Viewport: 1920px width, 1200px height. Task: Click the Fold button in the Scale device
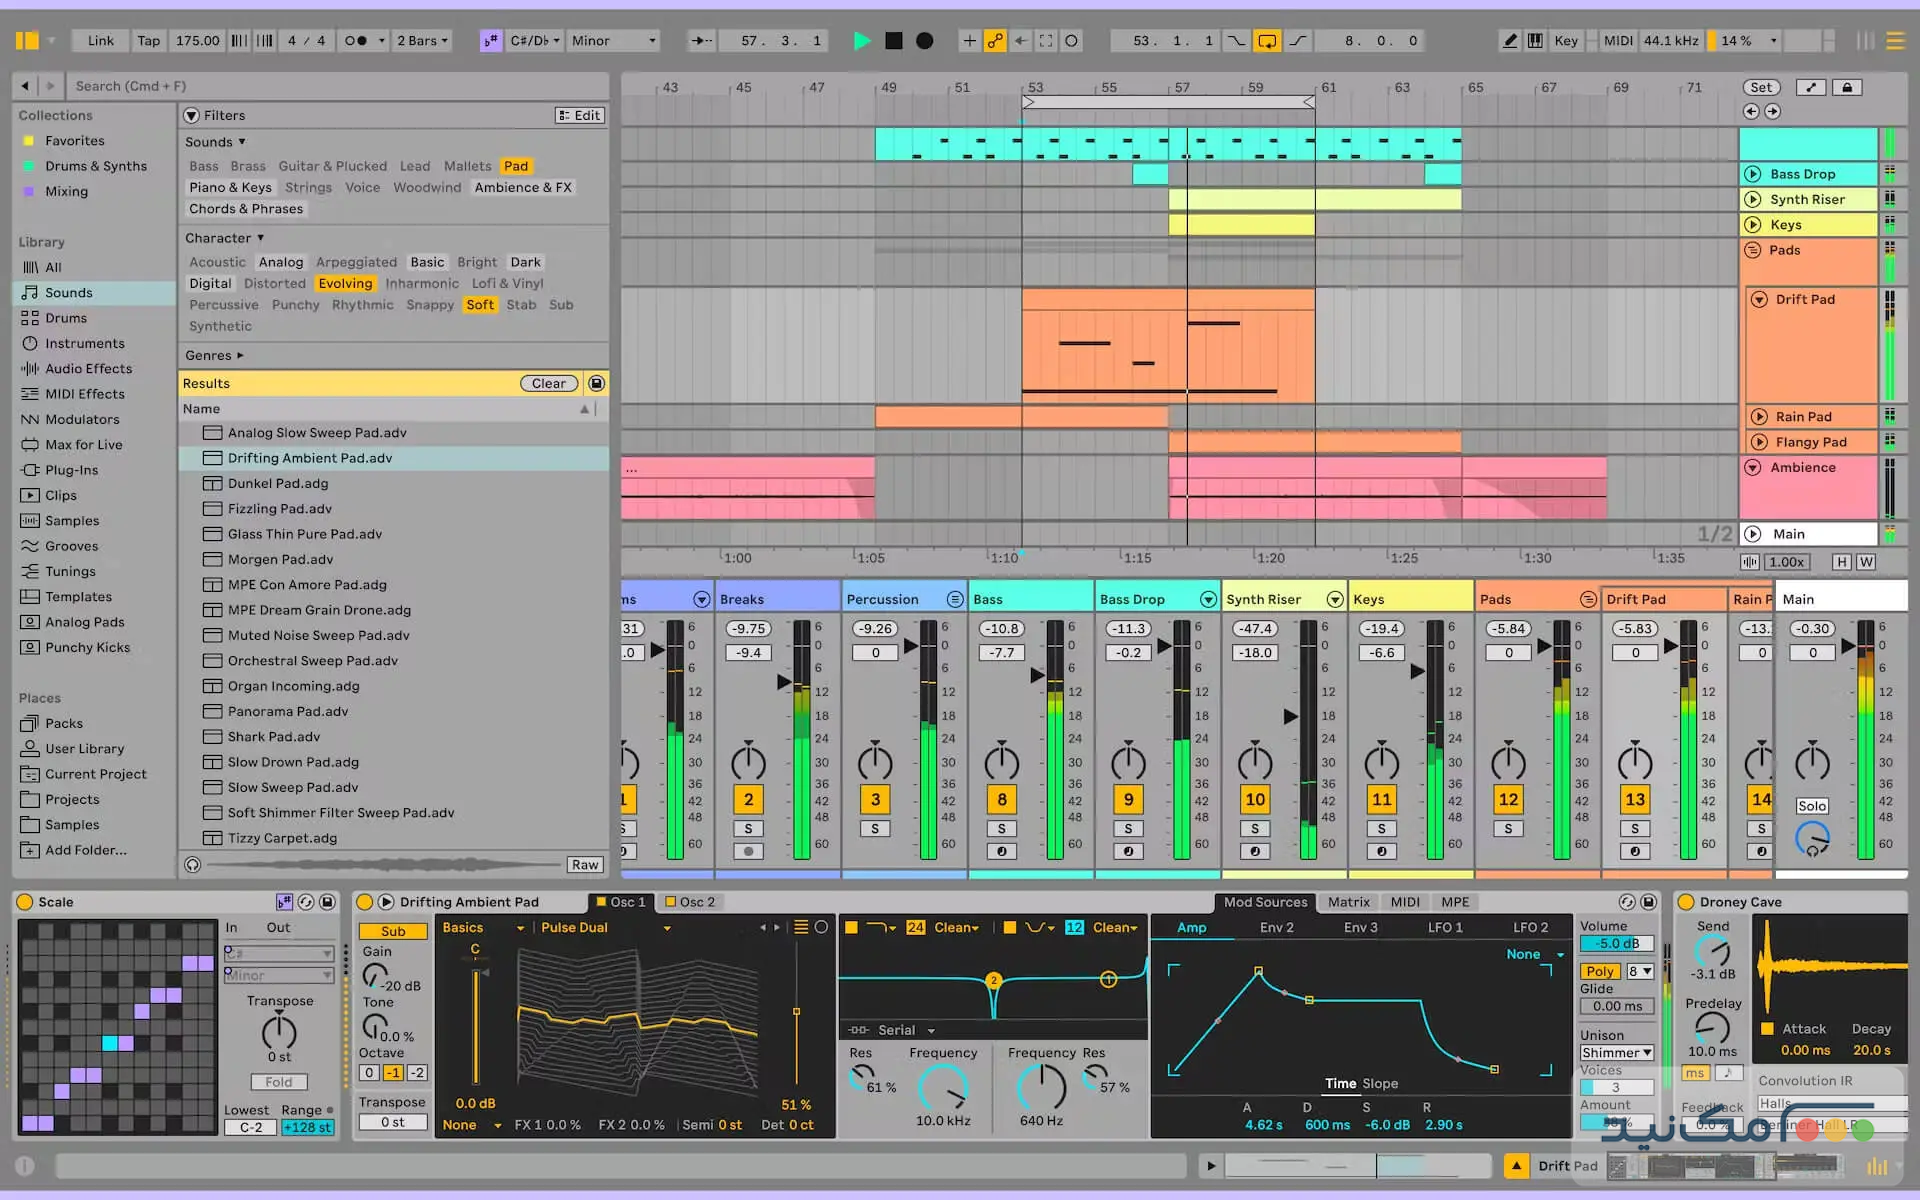(x=278, y=1081)
